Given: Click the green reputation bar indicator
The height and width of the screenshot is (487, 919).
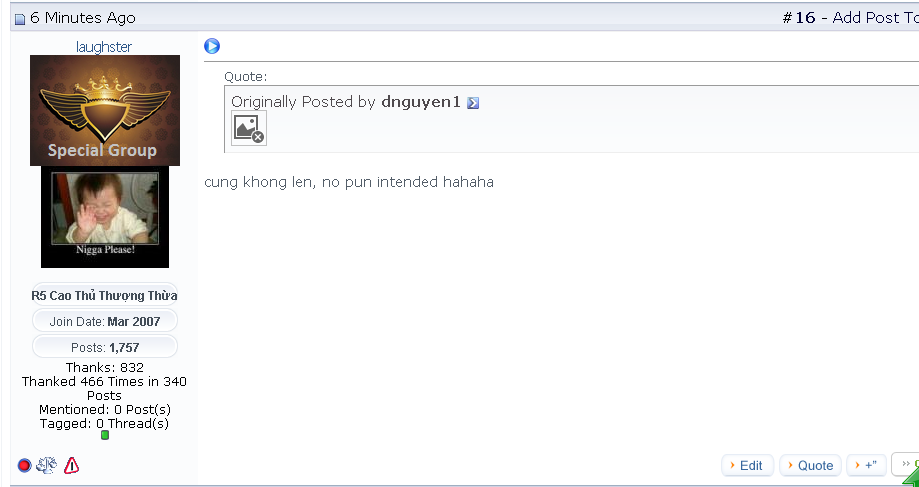Looking at the screenshot, I should tap(105, 435).
